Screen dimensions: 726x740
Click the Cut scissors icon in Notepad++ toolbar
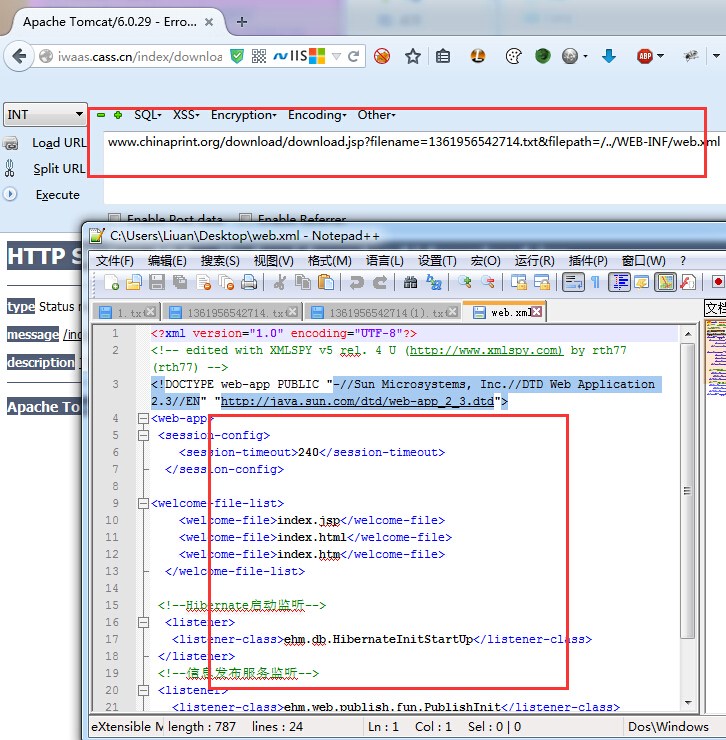coord(279,282)
